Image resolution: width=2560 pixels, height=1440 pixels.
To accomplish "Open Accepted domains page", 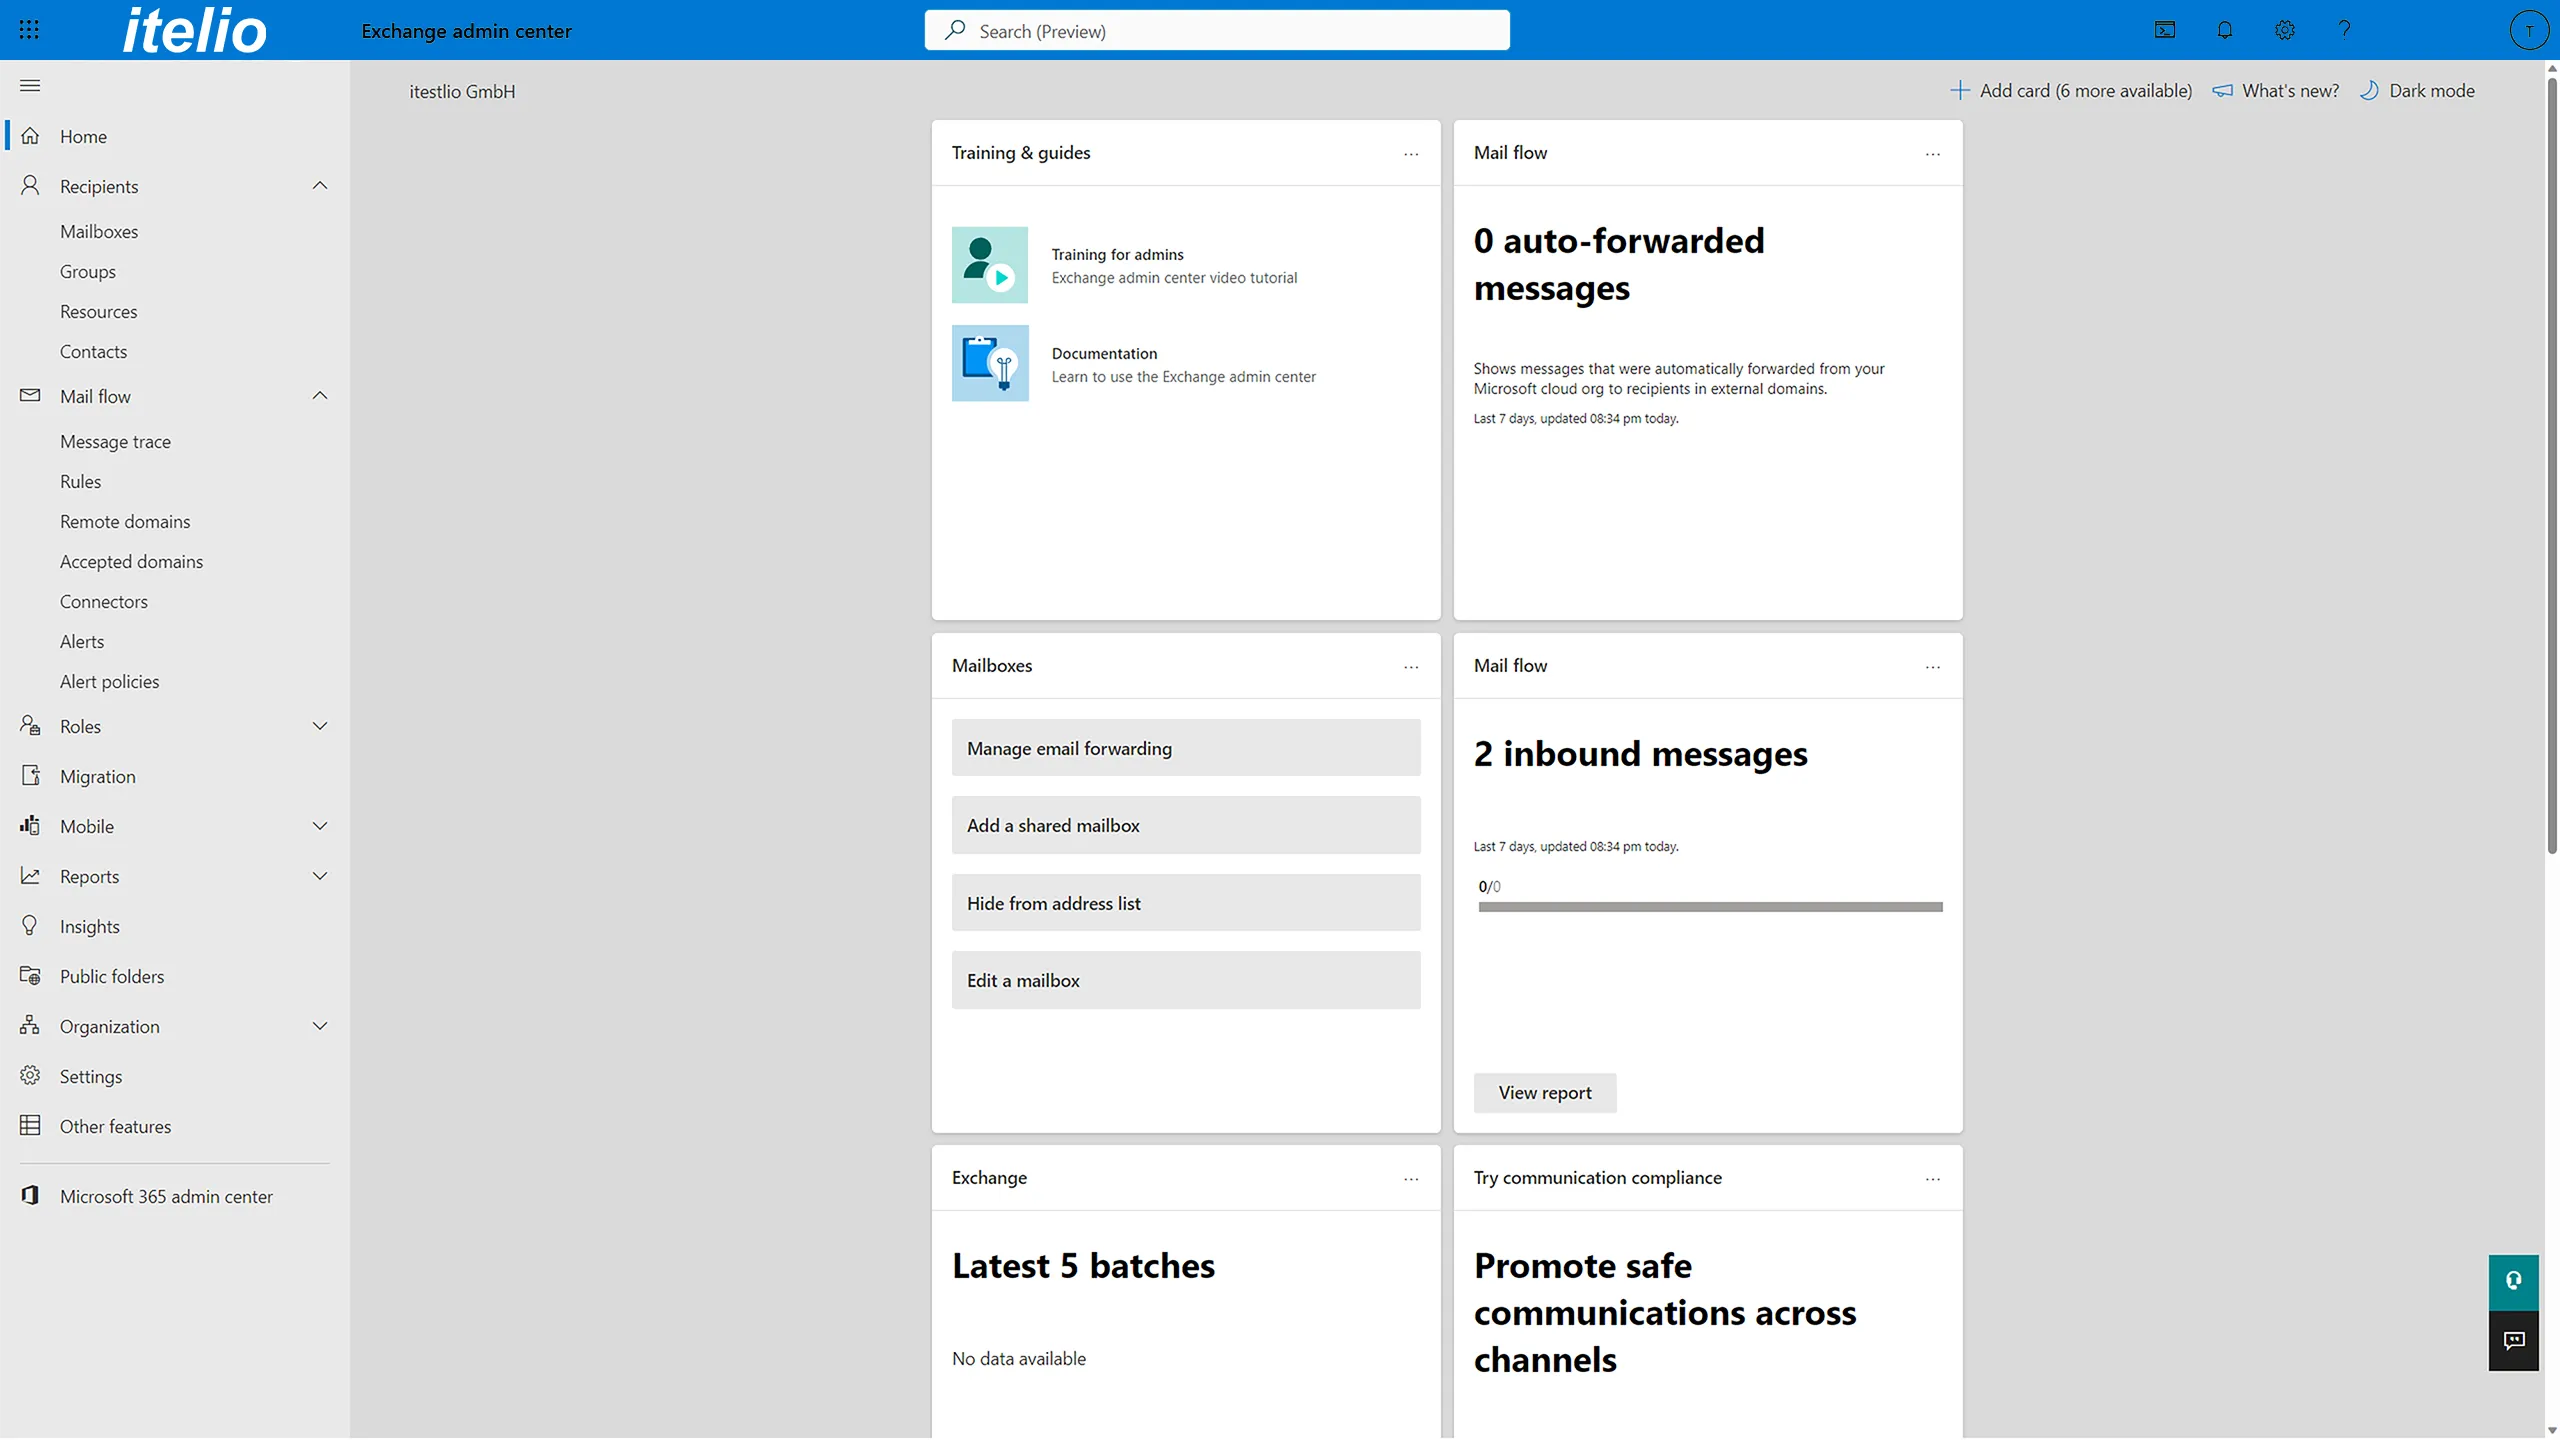I will pyautogui.click(x=131, y=561).
